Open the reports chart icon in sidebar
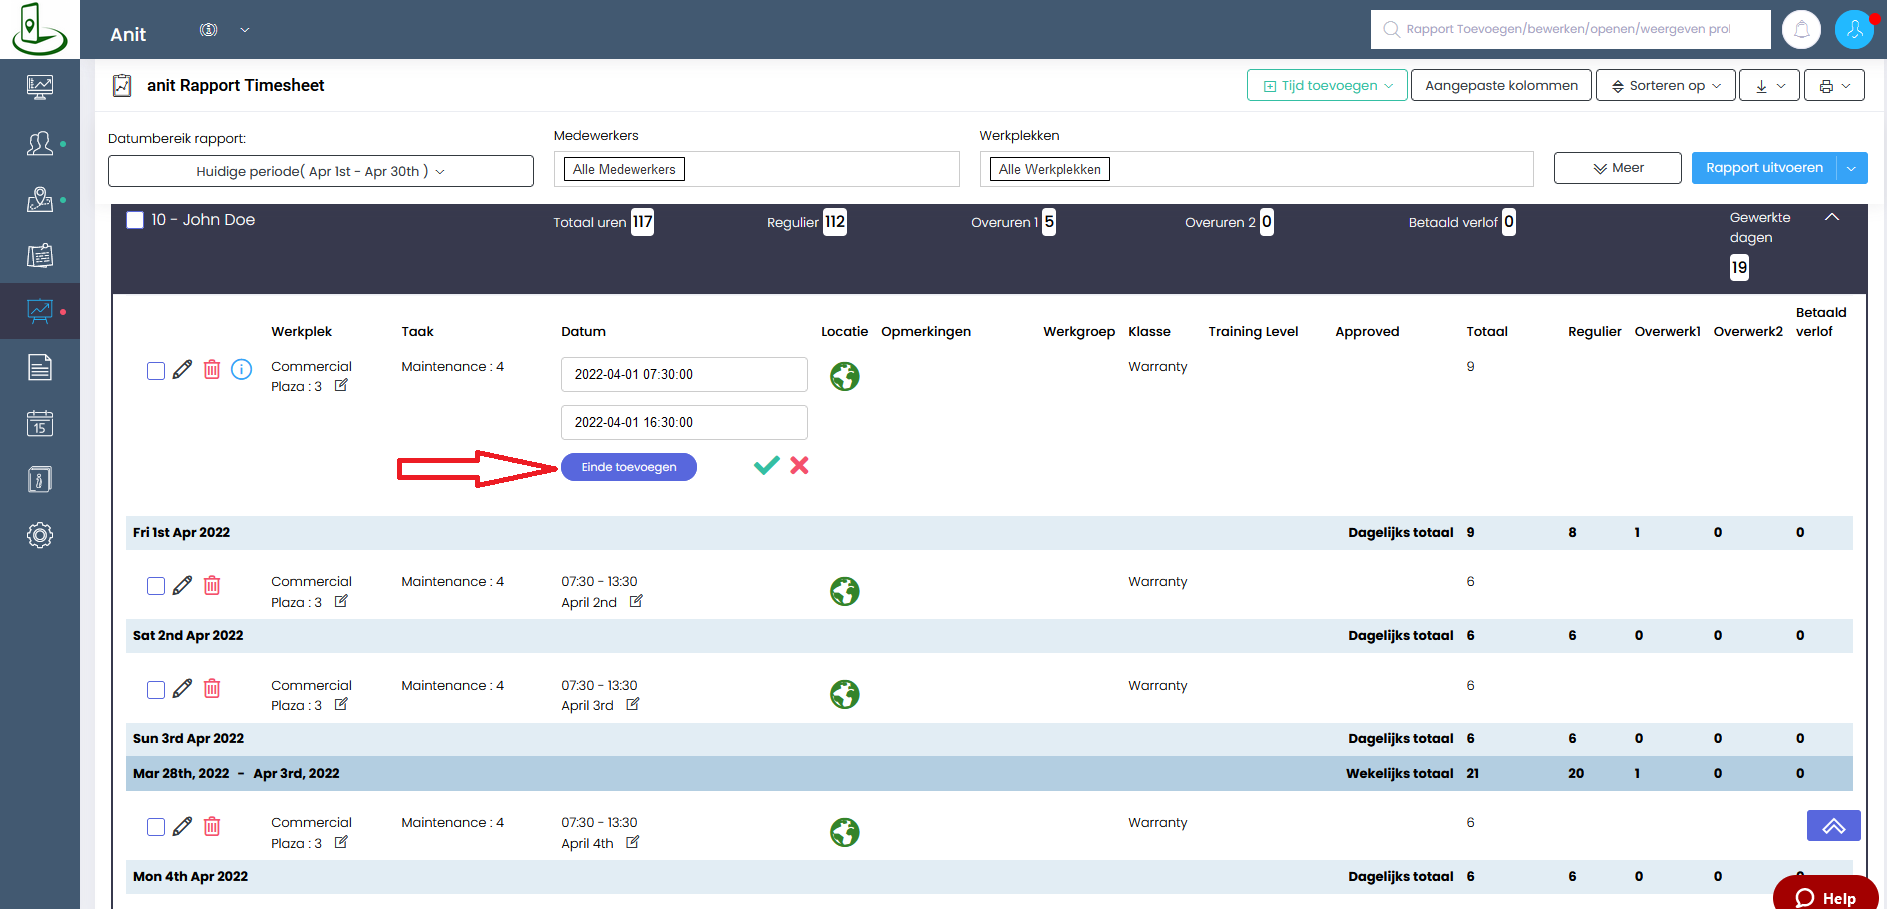 coord(40,311)
